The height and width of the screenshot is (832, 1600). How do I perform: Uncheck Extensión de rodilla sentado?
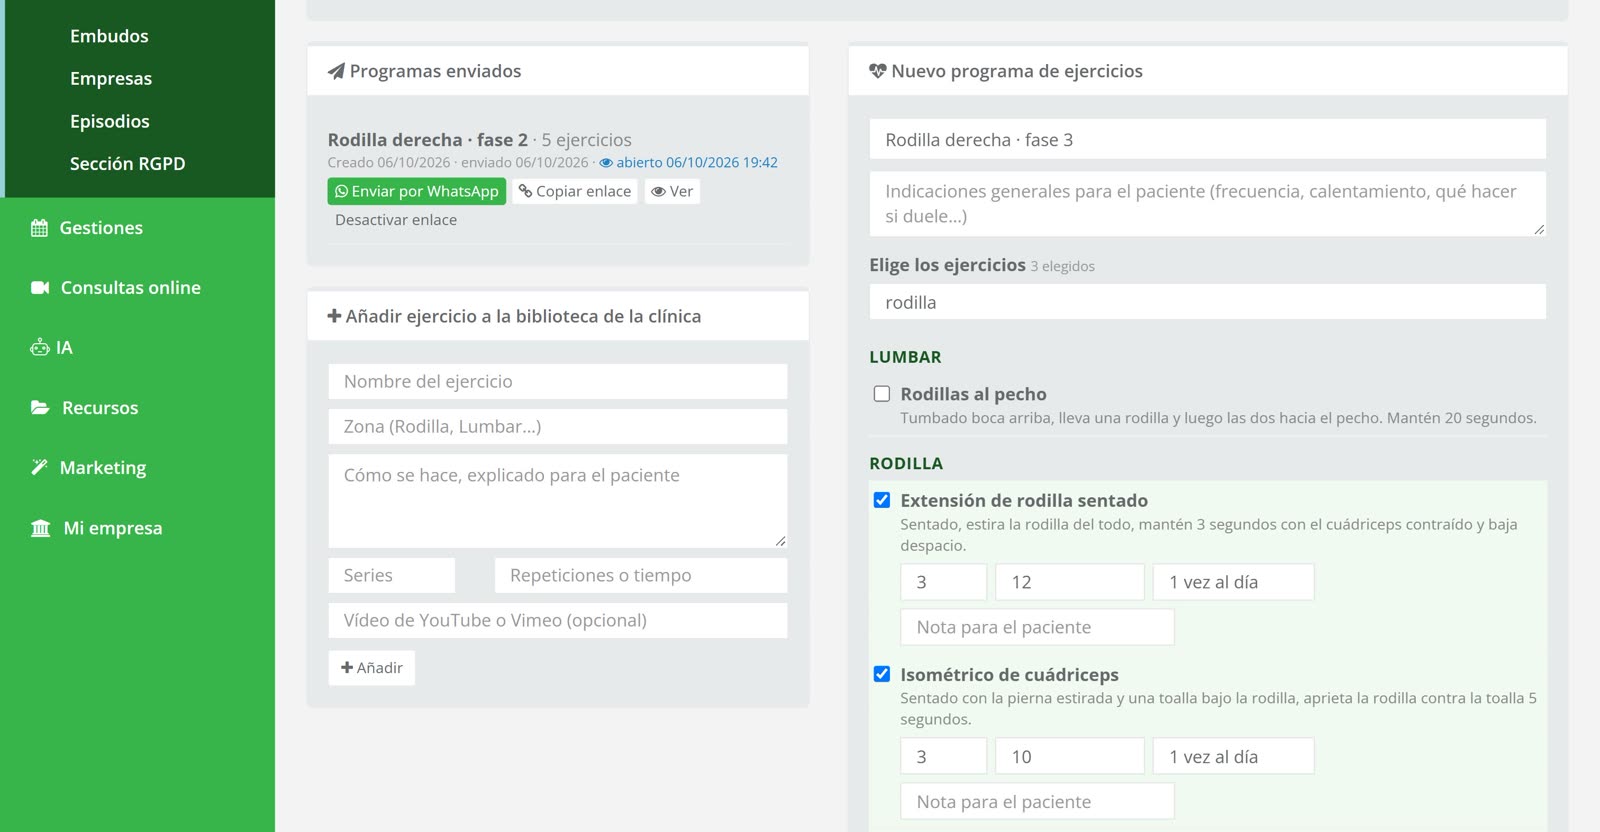[882, 500]
